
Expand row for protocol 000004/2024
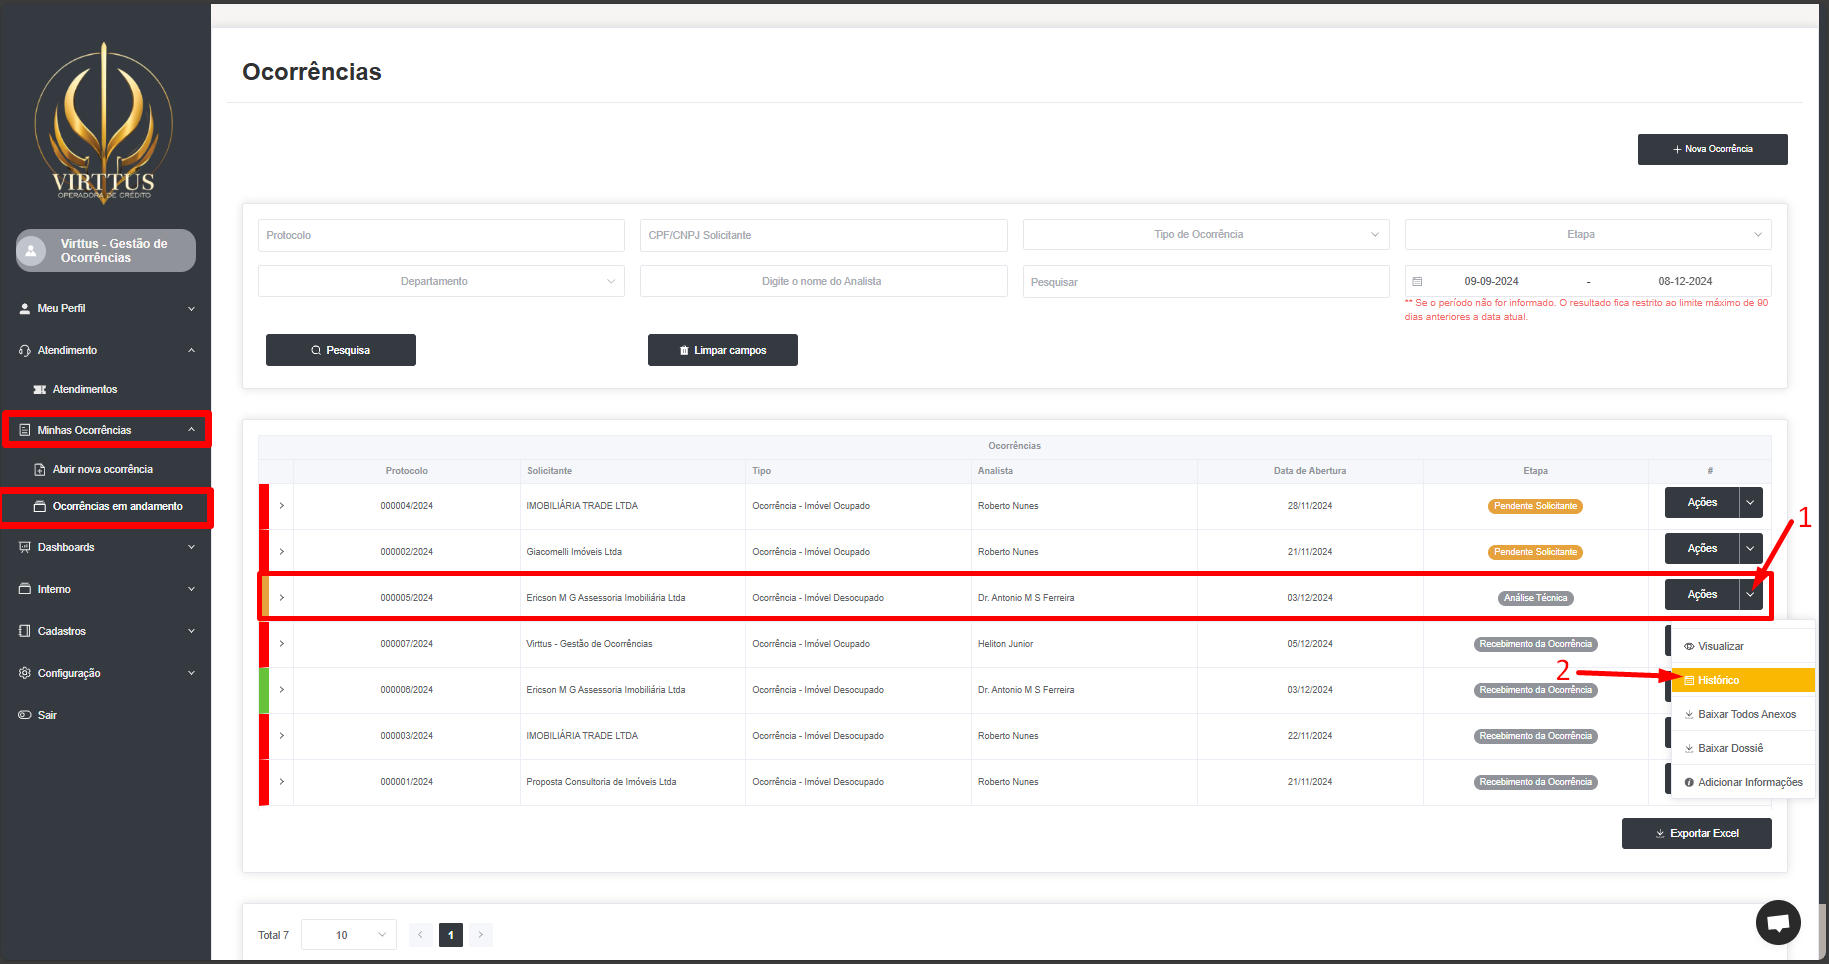[282, 506]
